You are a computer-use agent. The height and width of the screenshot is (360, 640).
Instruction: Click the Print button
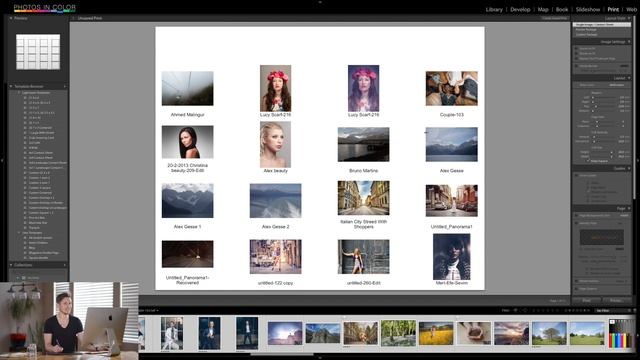click(587, 300)
